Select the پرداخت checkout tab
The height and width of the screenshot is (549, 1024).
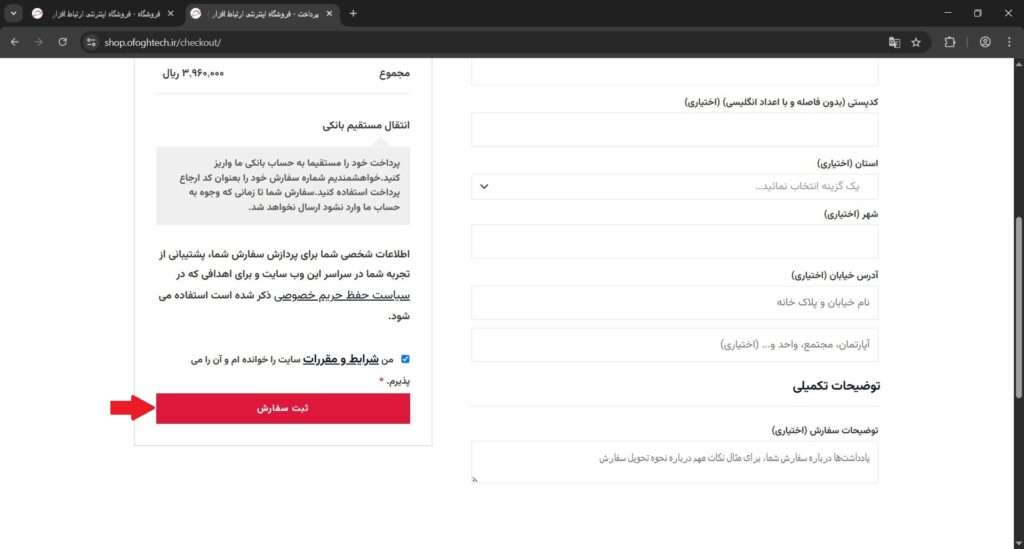[x=262, y=14]
